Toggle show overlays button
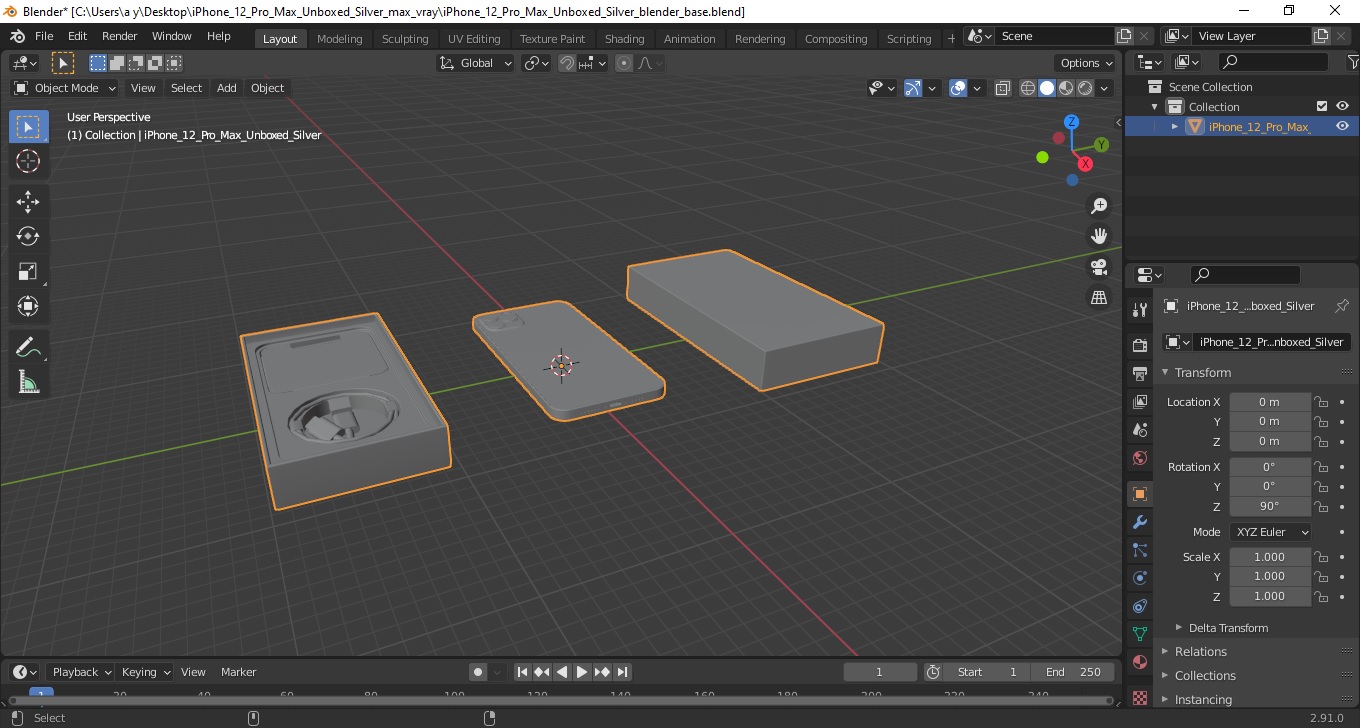The image size is (1360, 728). point(958,88)
